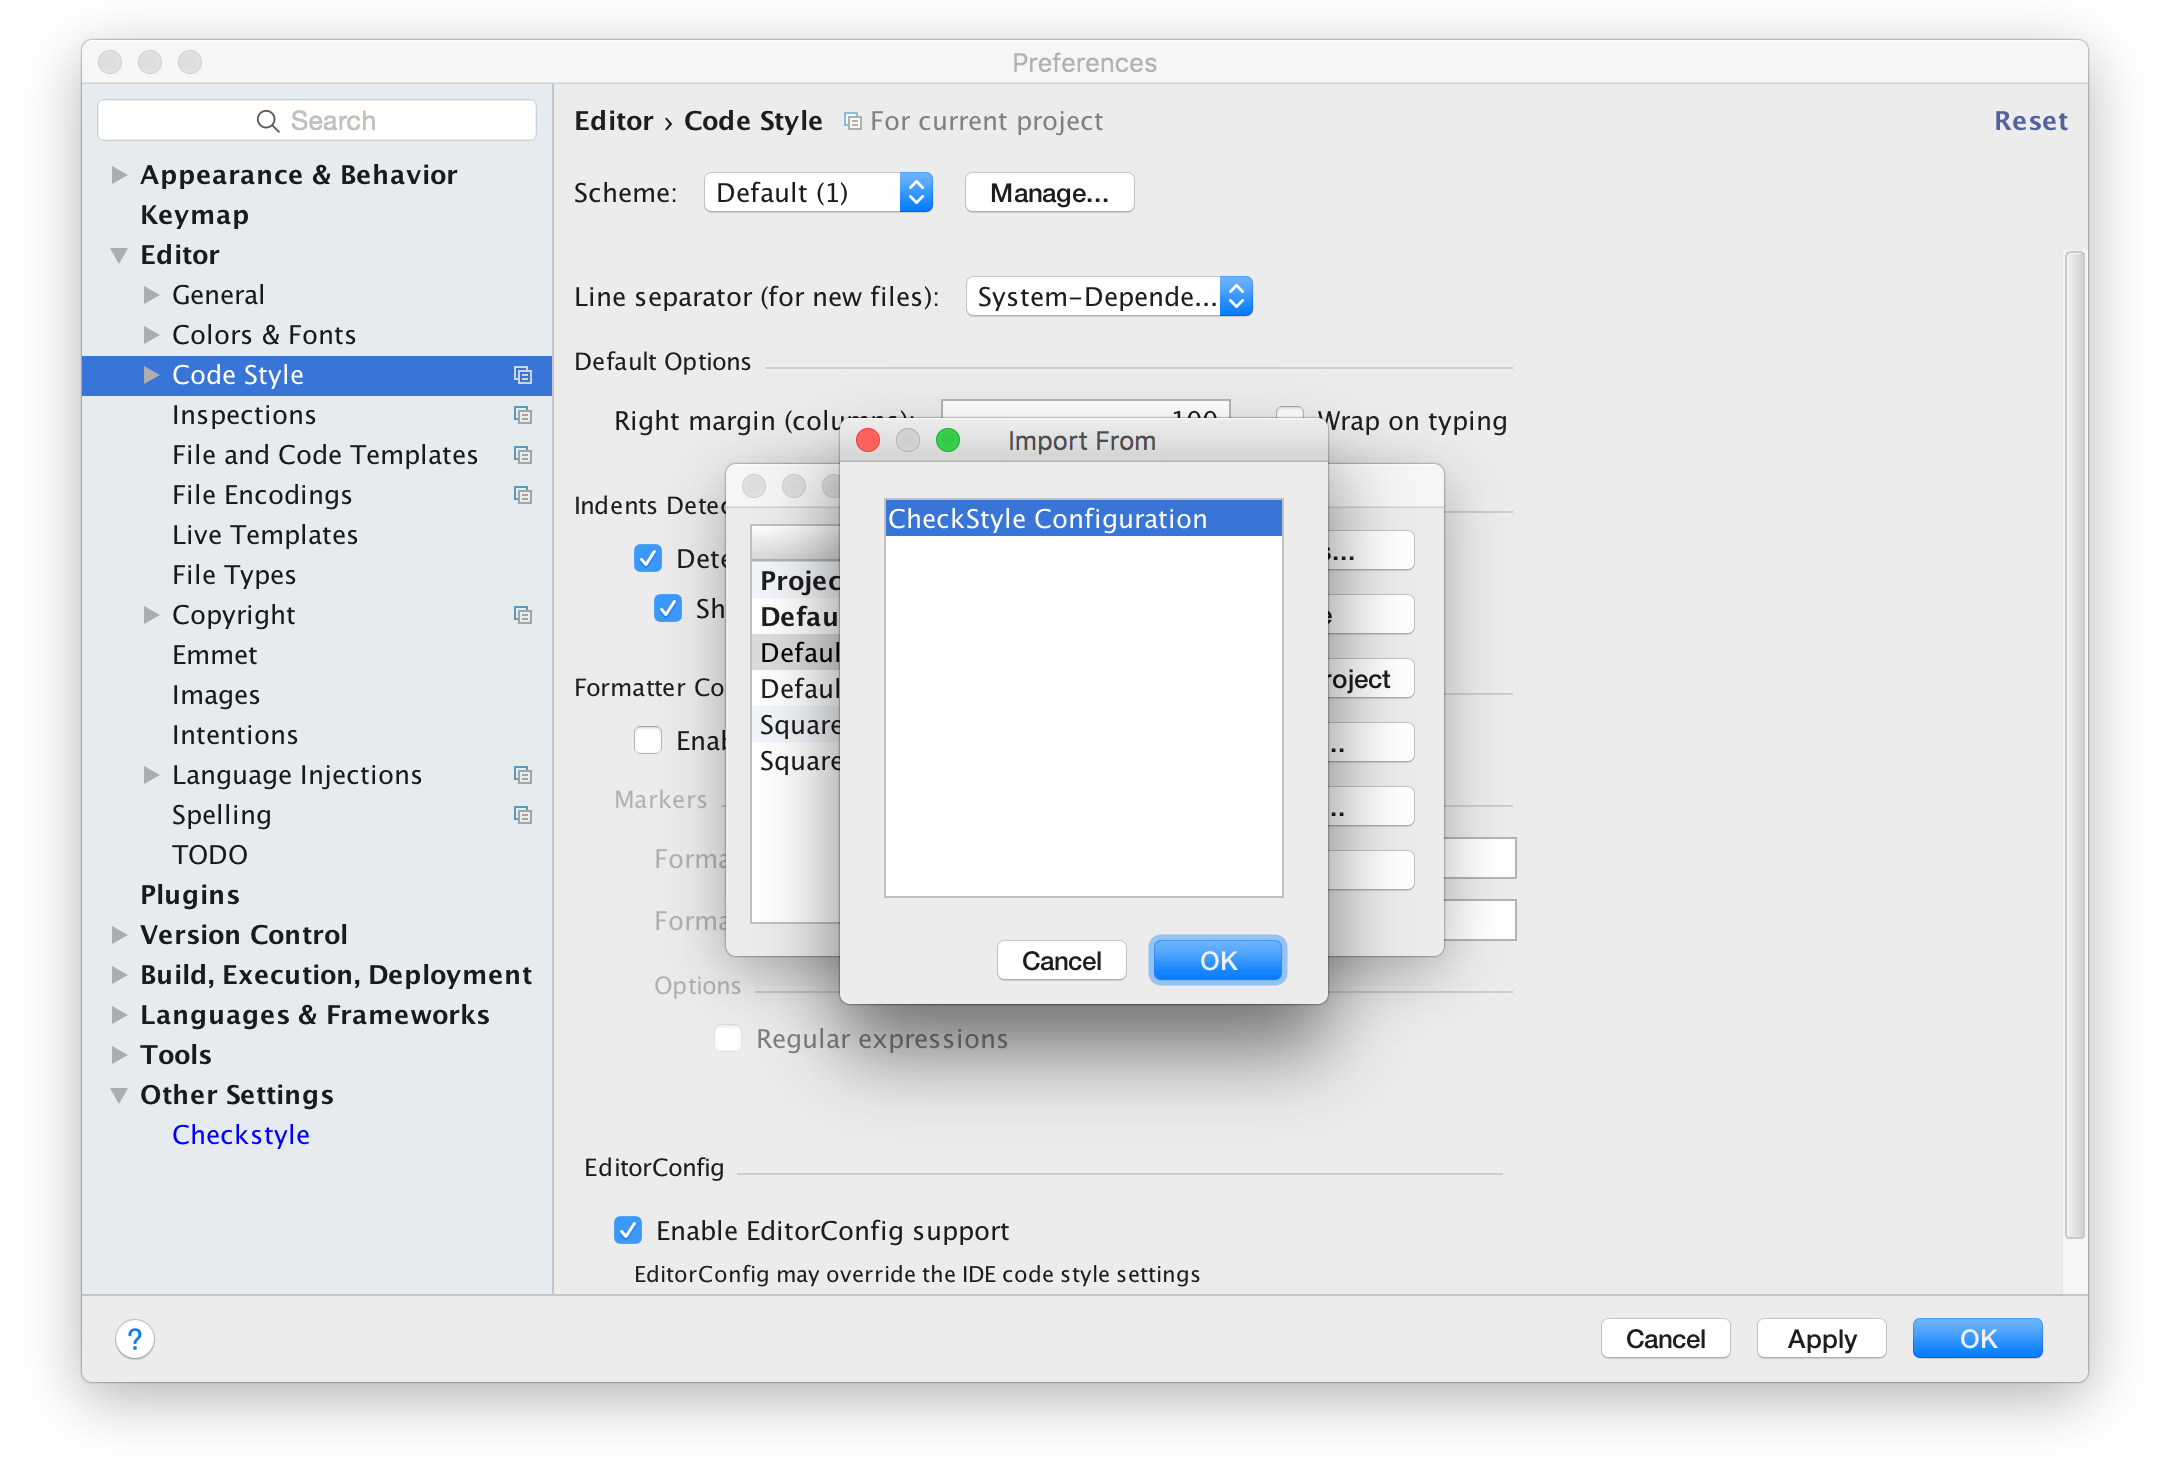Click the Reset link

pyautogui.click(x=2029, y=121)
